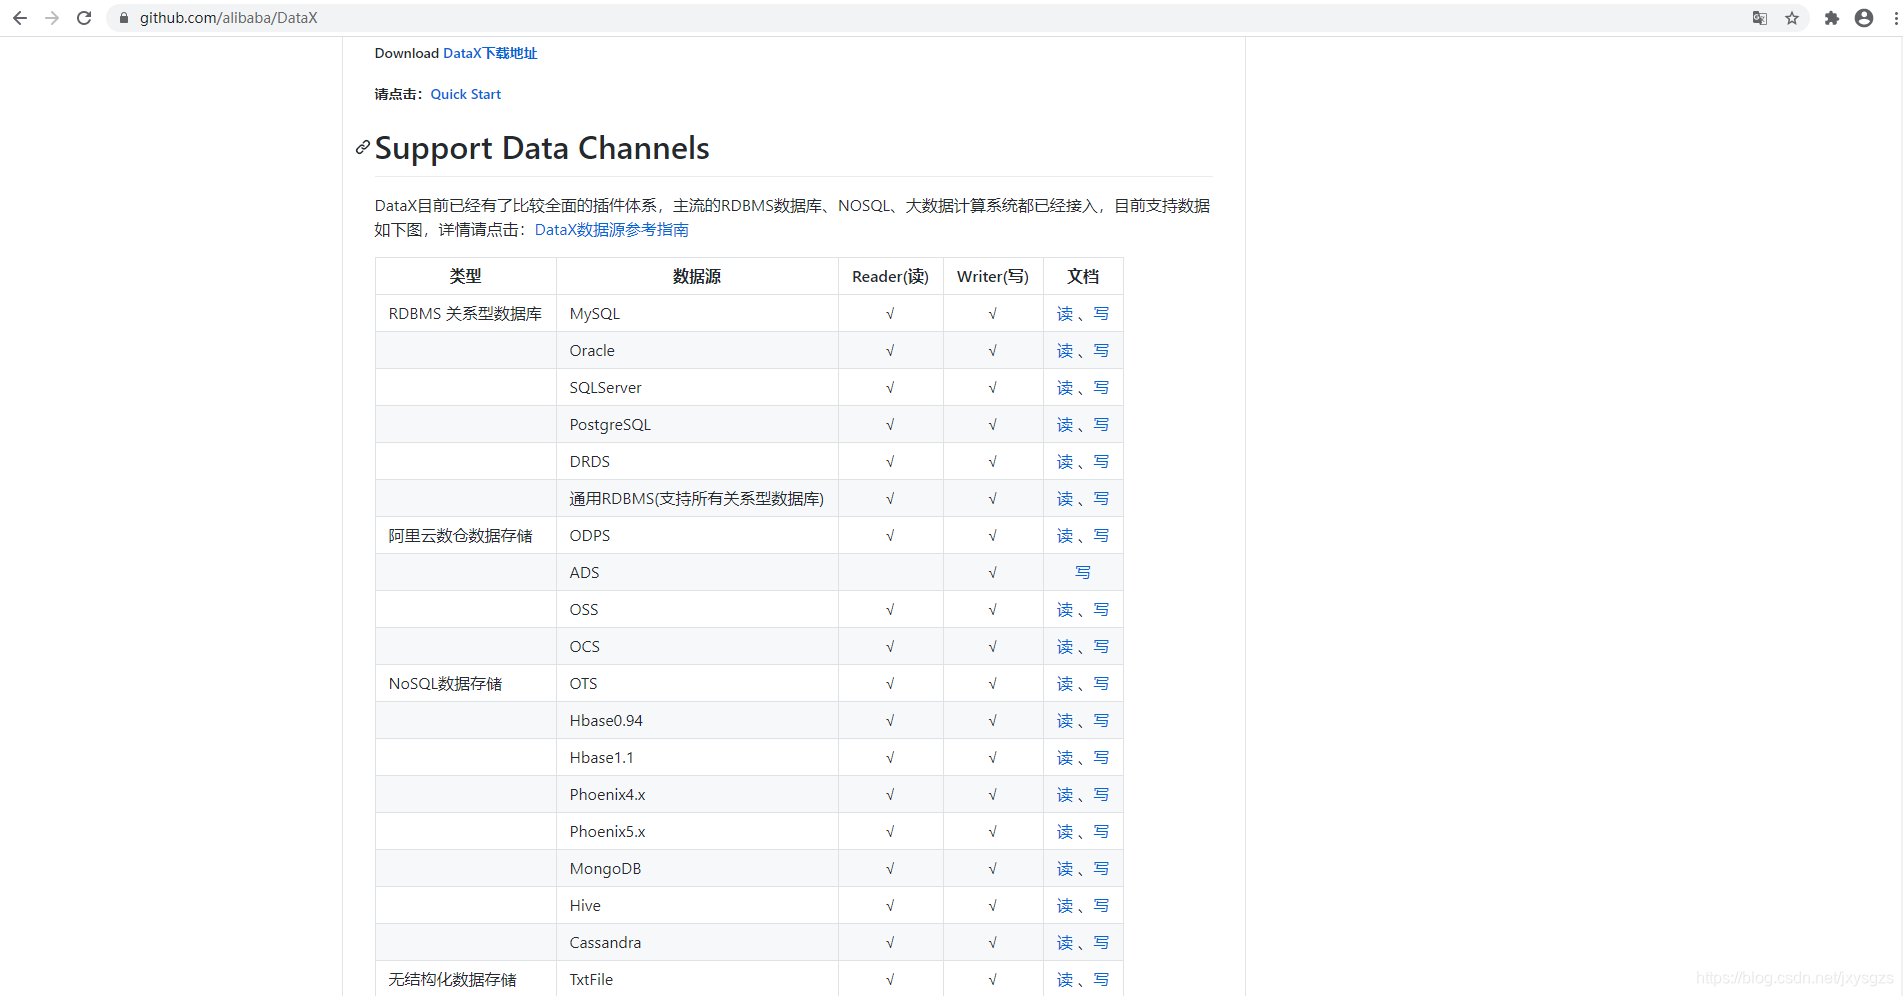The width and height of the screenshot is (1903, 996).
Task: Click the 阿里云数仓数据存储 type cell
Action: tap(465, 536)
